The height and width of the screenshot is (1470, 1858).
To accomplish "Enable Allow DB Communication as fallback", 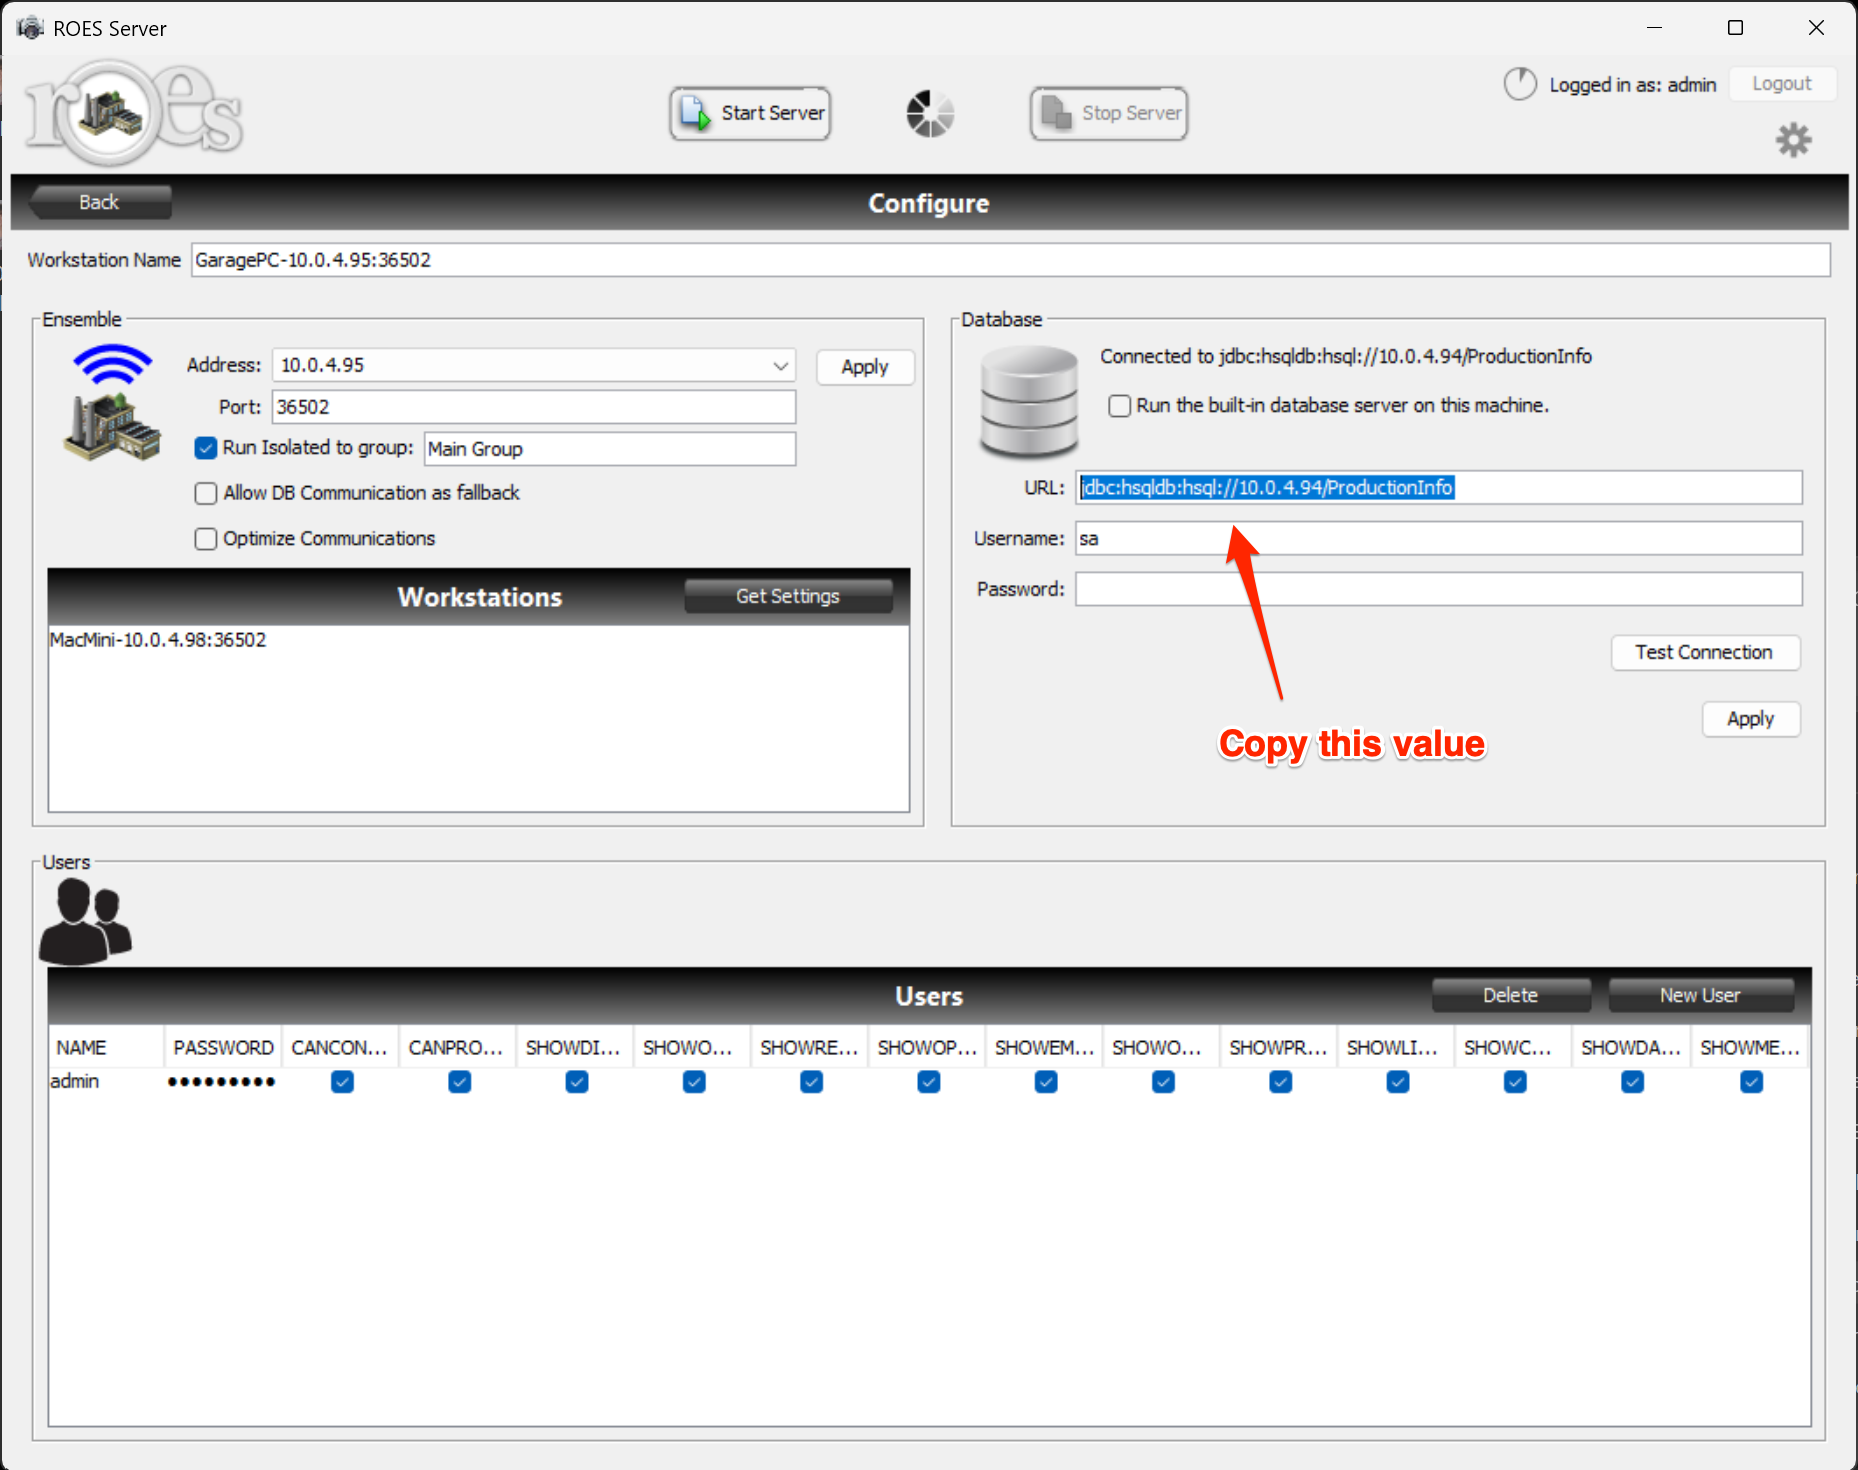I will point(206,493).
